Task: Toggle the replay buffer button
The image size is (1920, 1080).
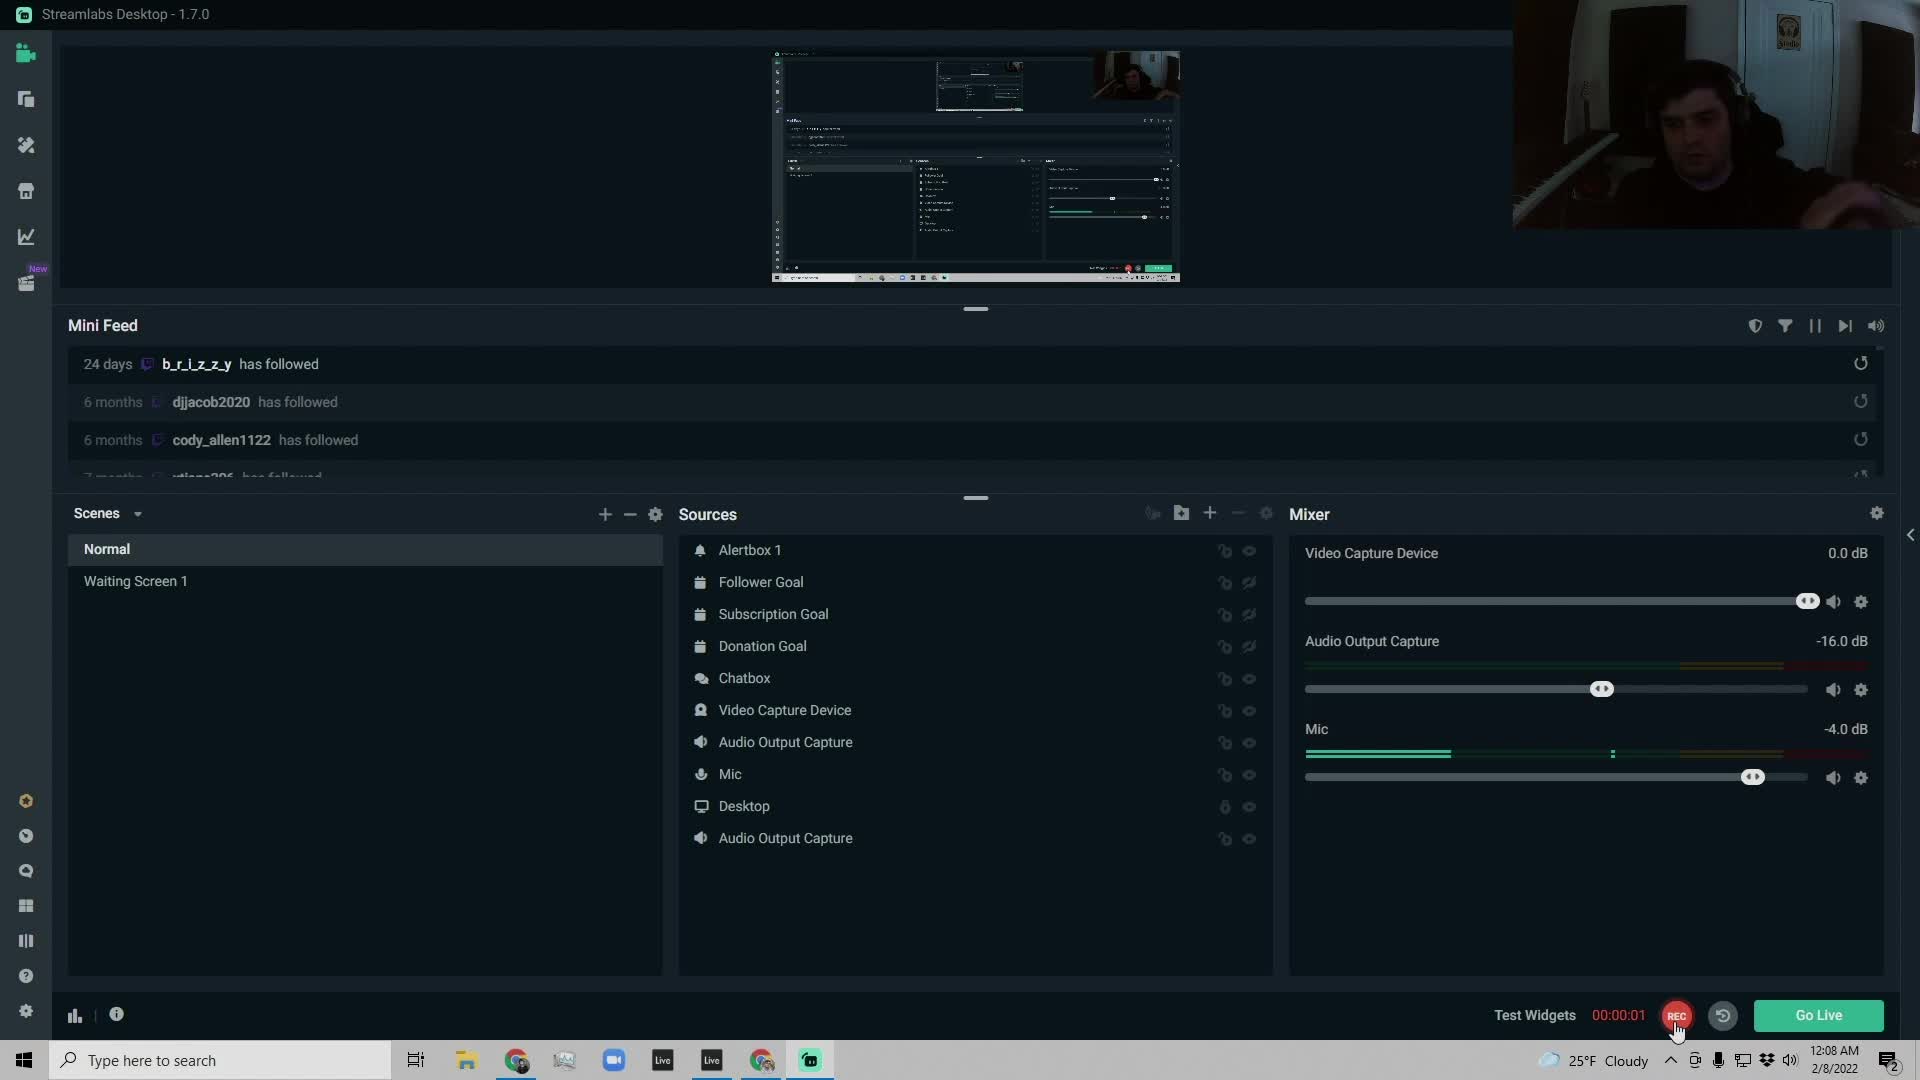Action: (1722, 1016)
